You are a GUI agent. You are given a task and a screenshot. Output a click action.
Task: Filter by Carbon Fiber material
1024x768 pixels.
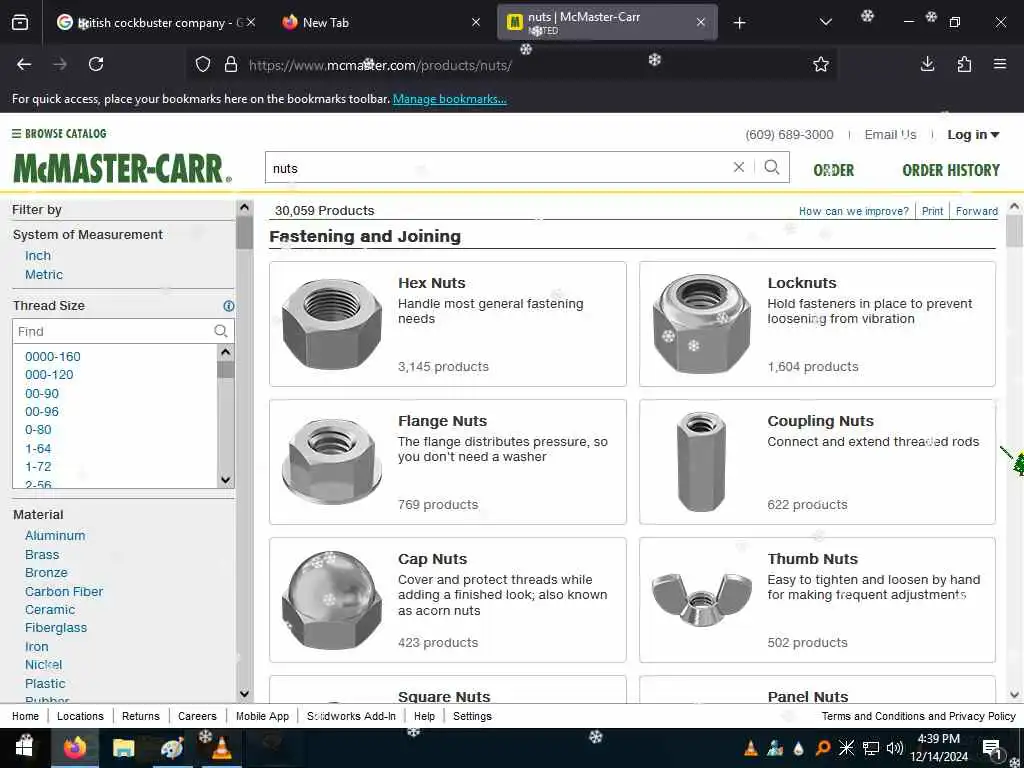click(x=64, y=591)
